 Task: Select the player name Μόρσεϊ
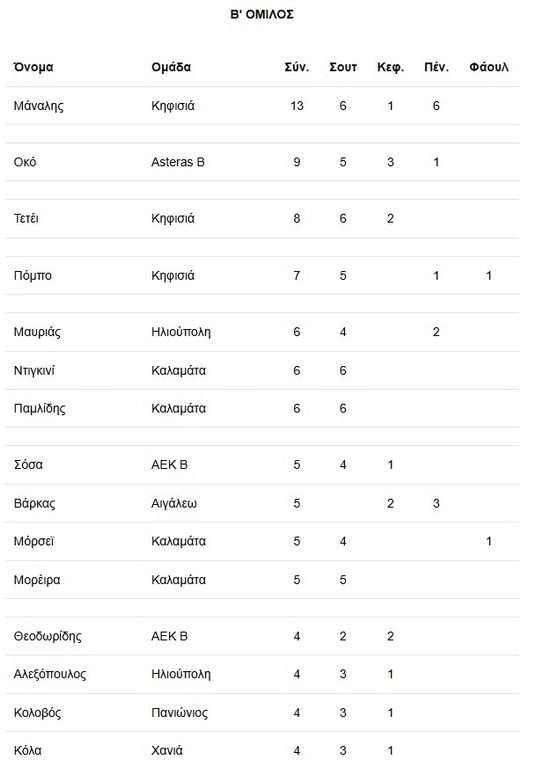[x=34, y=541]
